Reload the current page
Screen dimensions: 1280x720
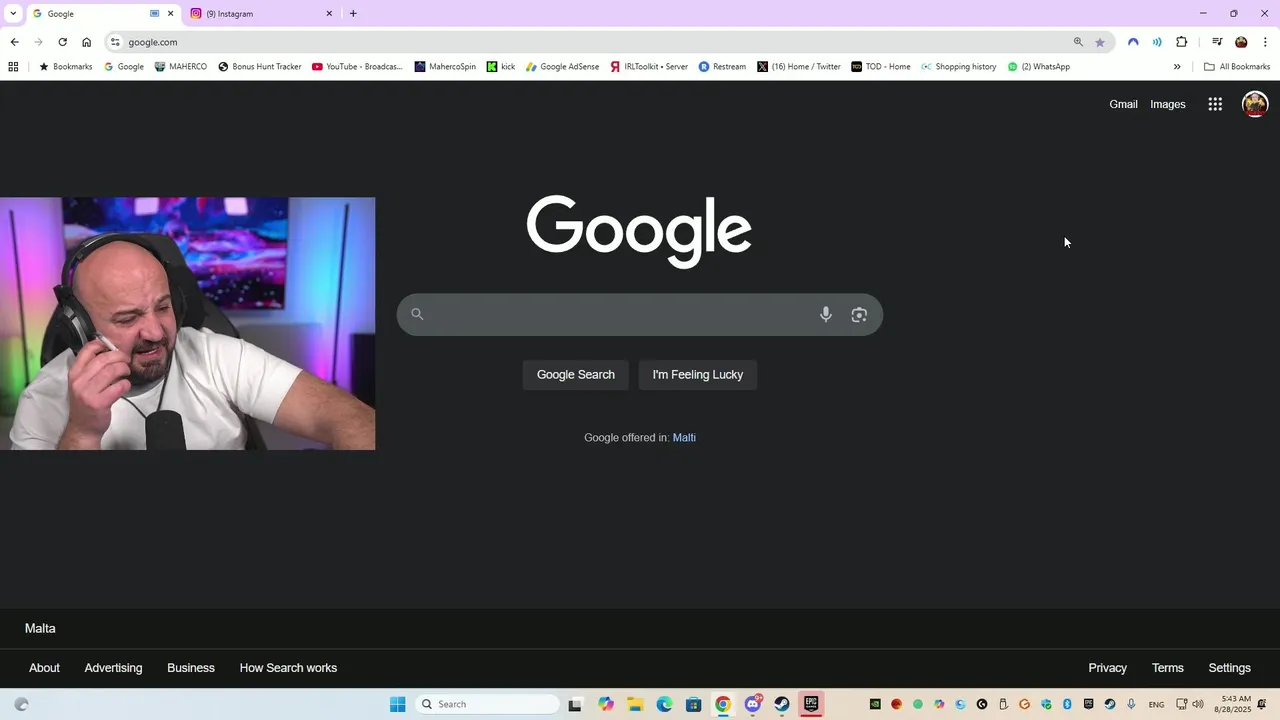(62, 42)
